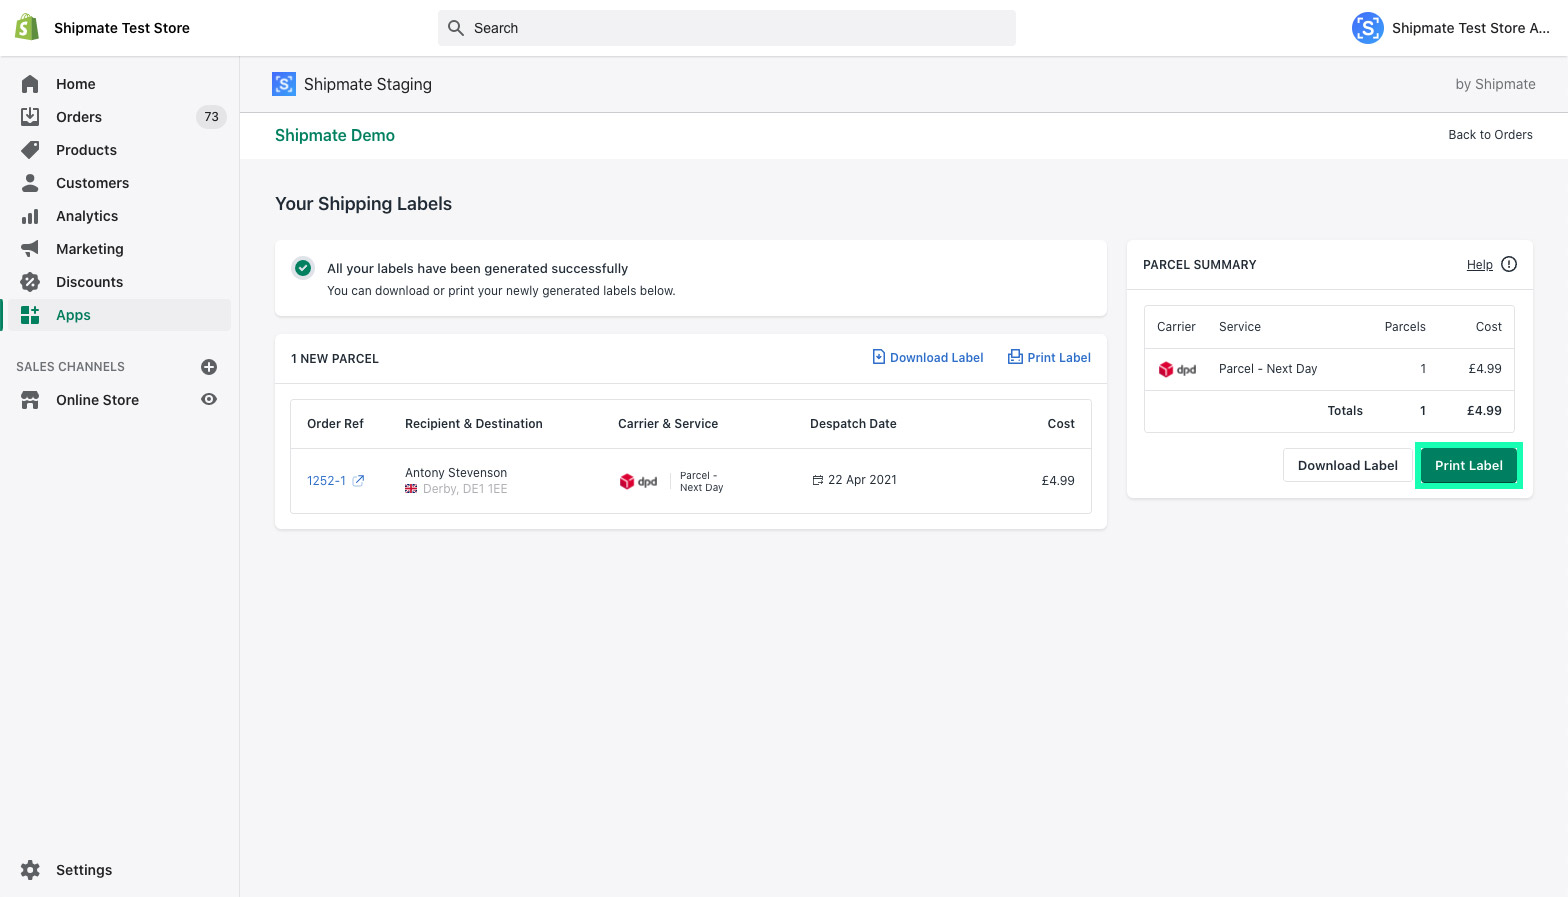This screenshot has height=897, width=1568.
Task: Click Download Label link in parcel header
Action: pyautogui.click(x=927, y=358)
